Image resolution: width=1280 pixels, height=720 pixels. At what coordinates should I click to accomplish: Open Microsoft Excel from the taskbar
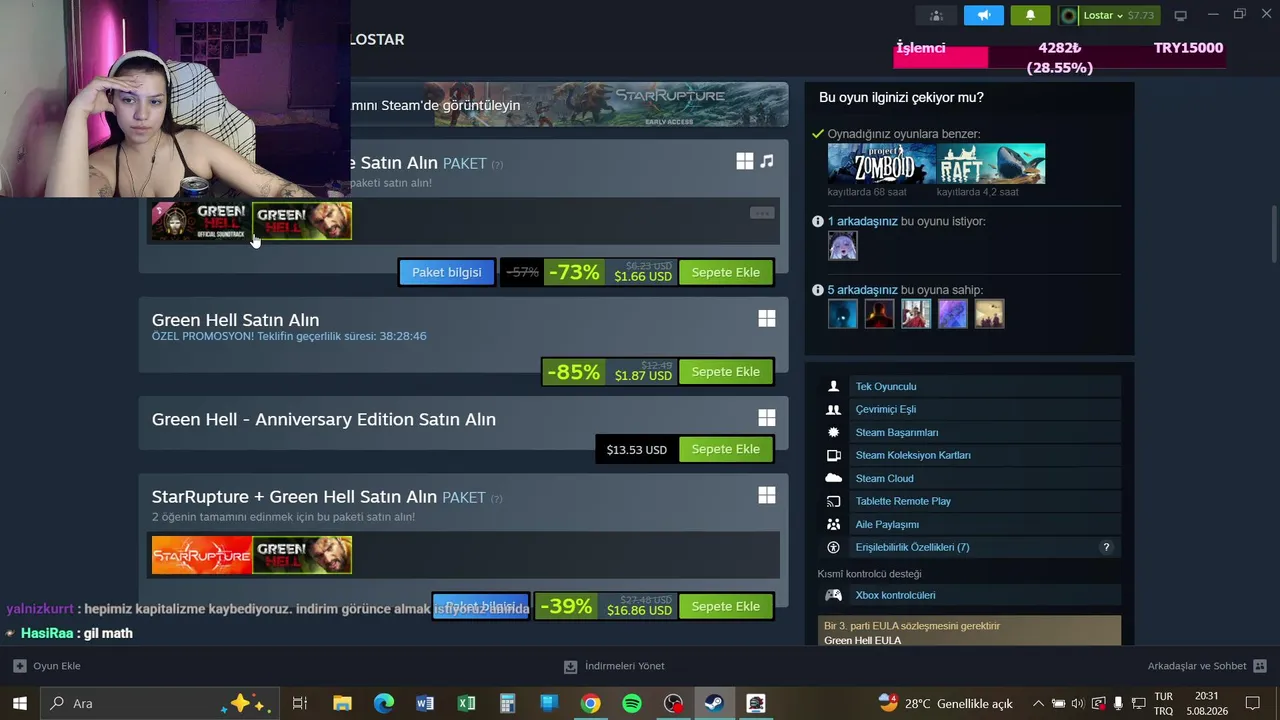466,703
